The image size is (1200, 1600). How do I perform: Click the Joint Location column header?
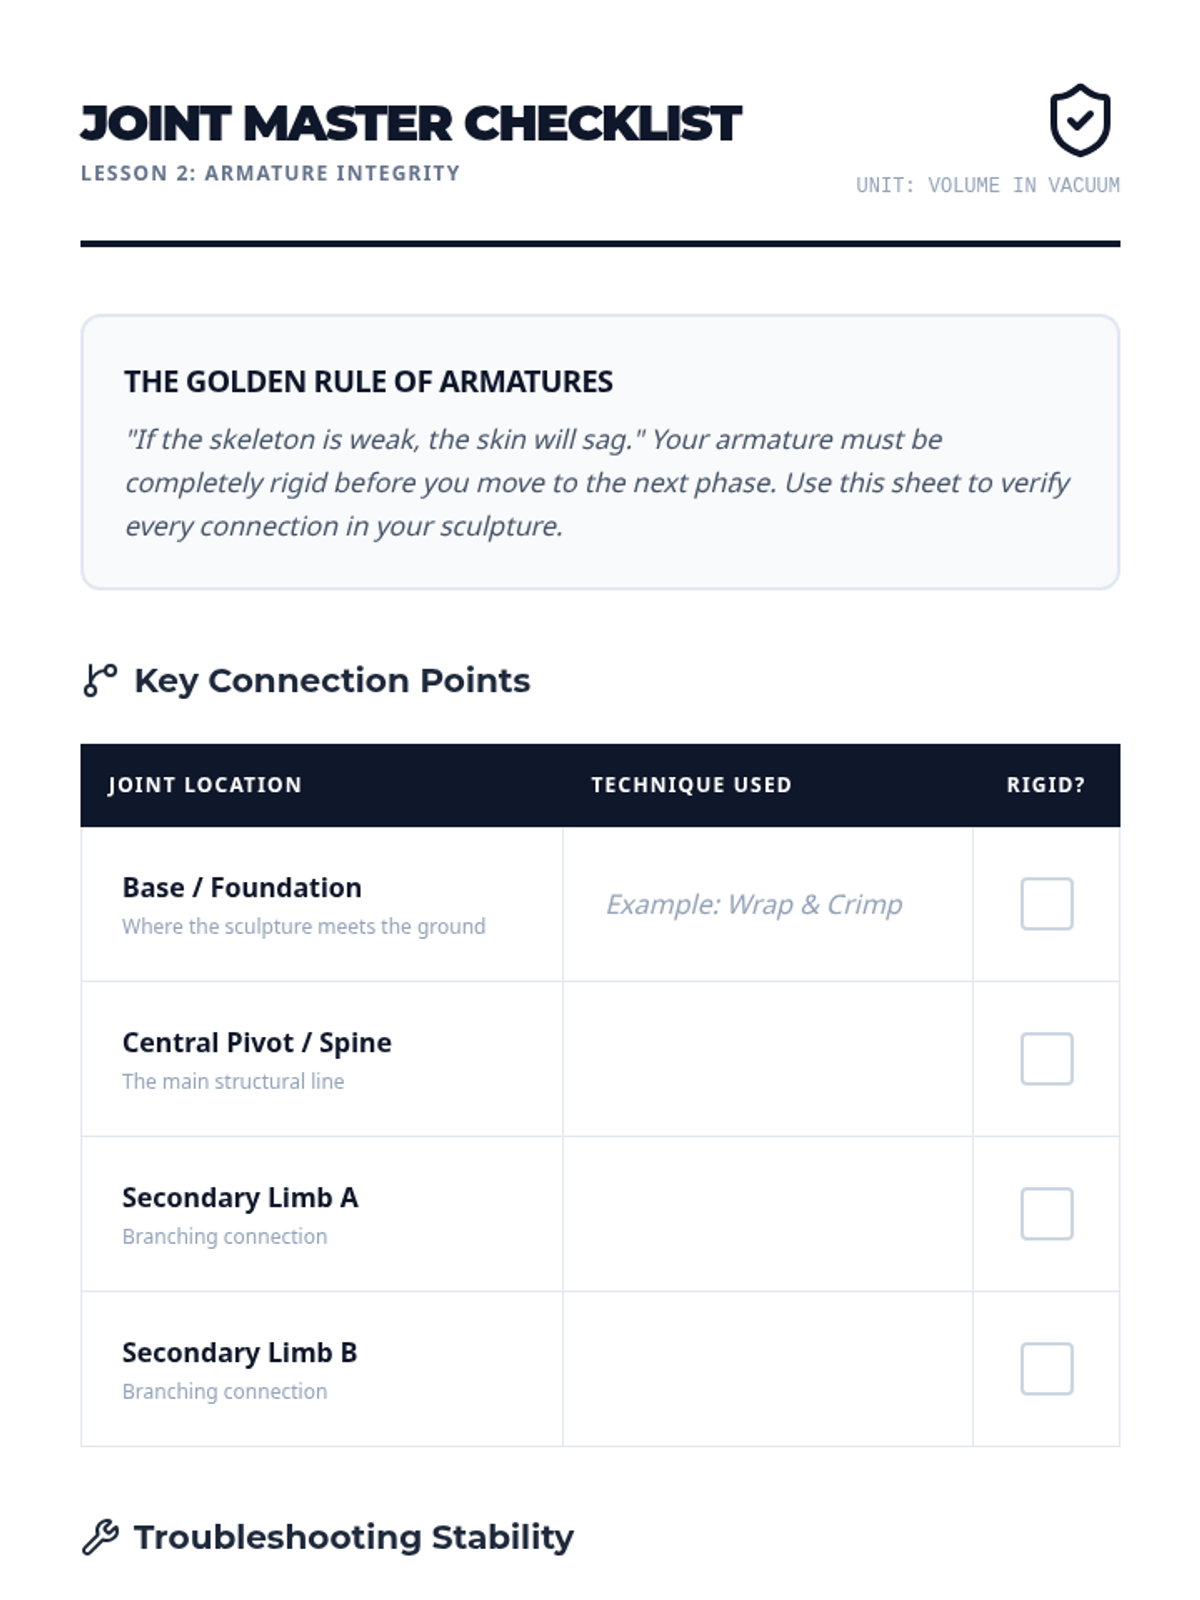(x=205, y=785)
